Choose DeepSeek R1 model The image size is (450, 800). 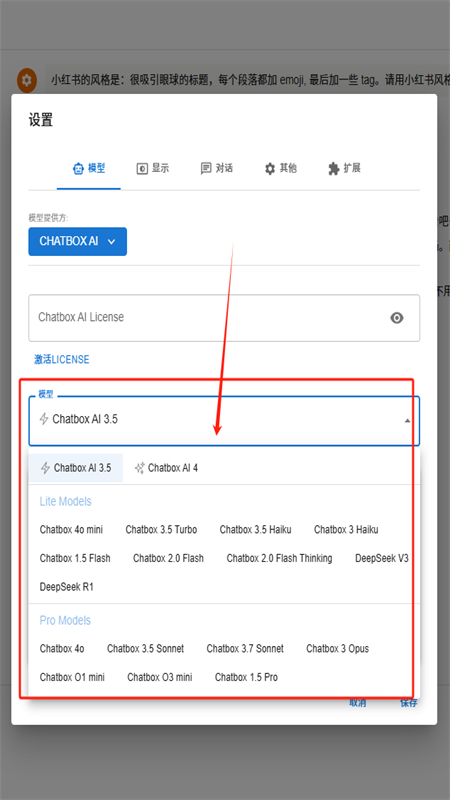coord(66,587)
